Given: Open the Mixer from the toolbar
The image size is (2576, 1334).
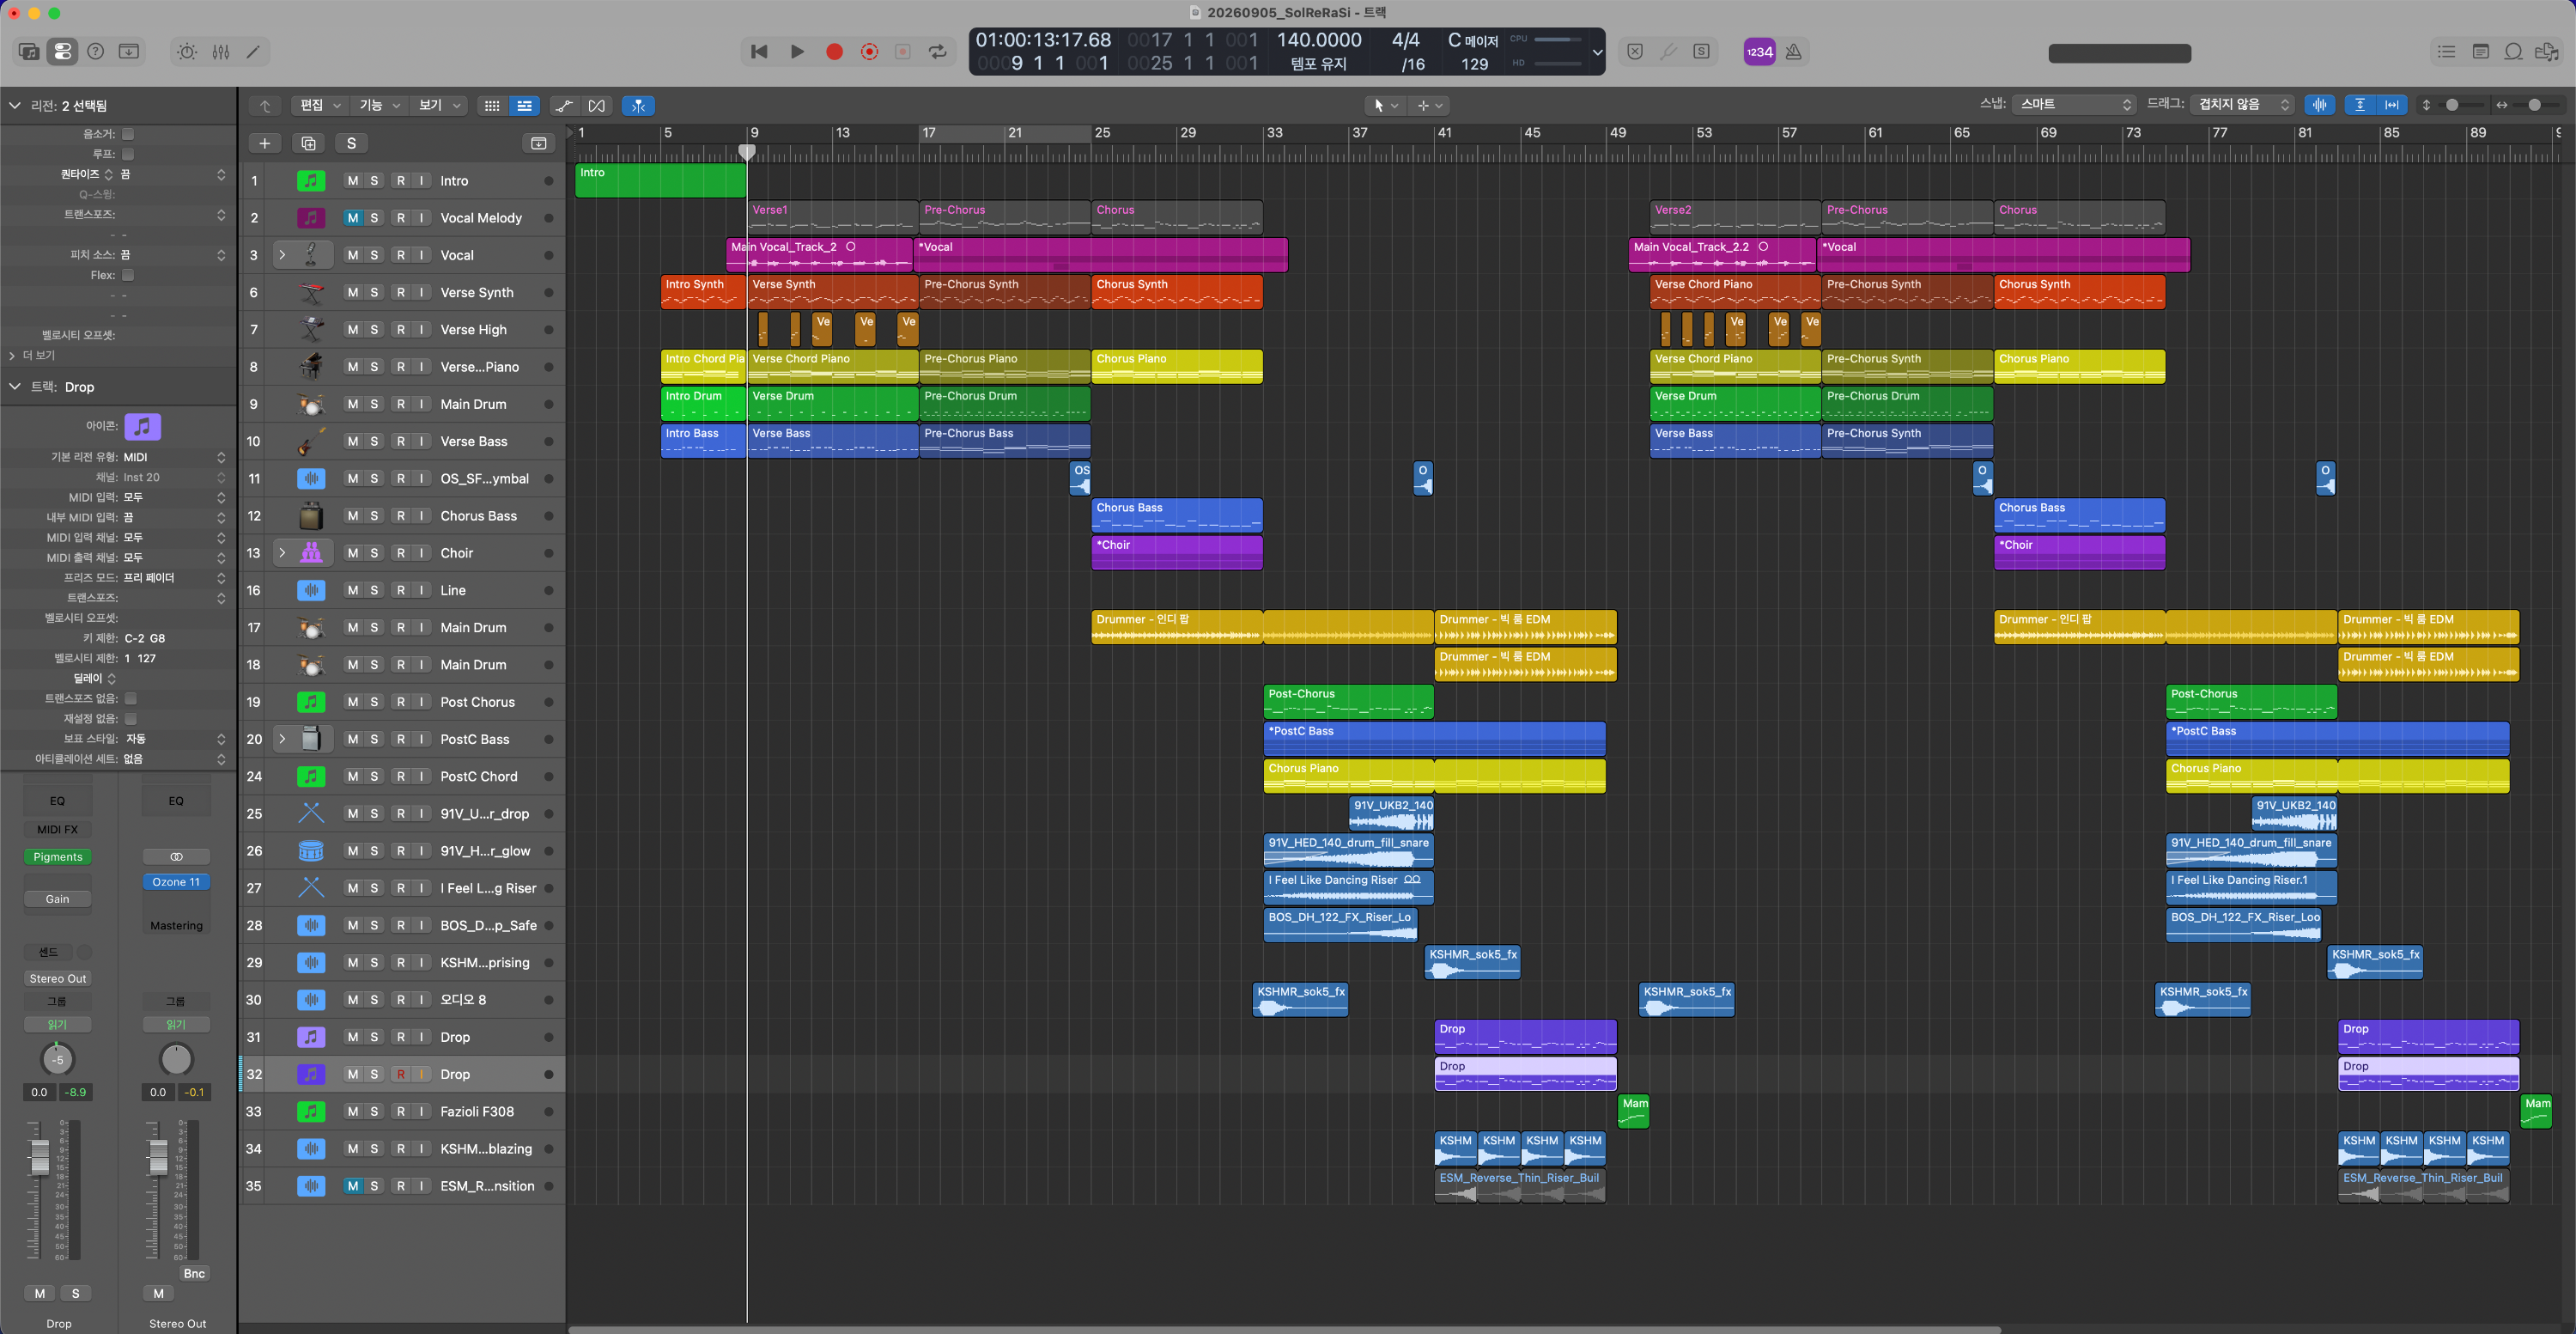Looking at the screenshot, I should [x=221, y=52].
